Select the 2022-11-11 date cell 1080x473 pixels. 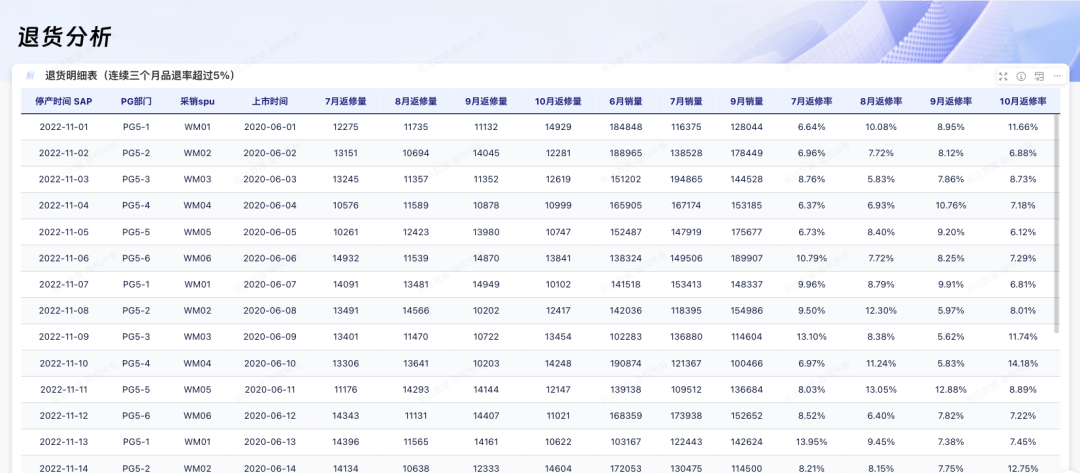pos(63,389)
